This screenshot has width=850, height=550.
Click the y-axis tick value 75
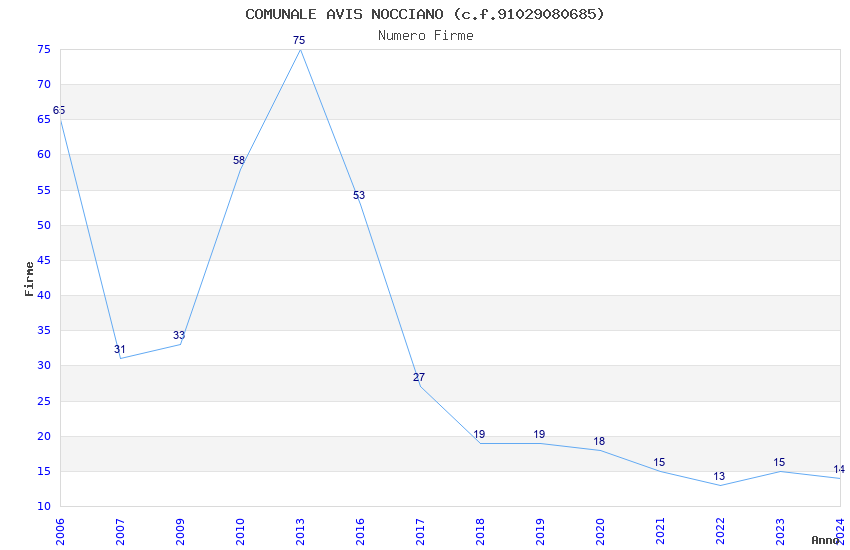(44, 49)
